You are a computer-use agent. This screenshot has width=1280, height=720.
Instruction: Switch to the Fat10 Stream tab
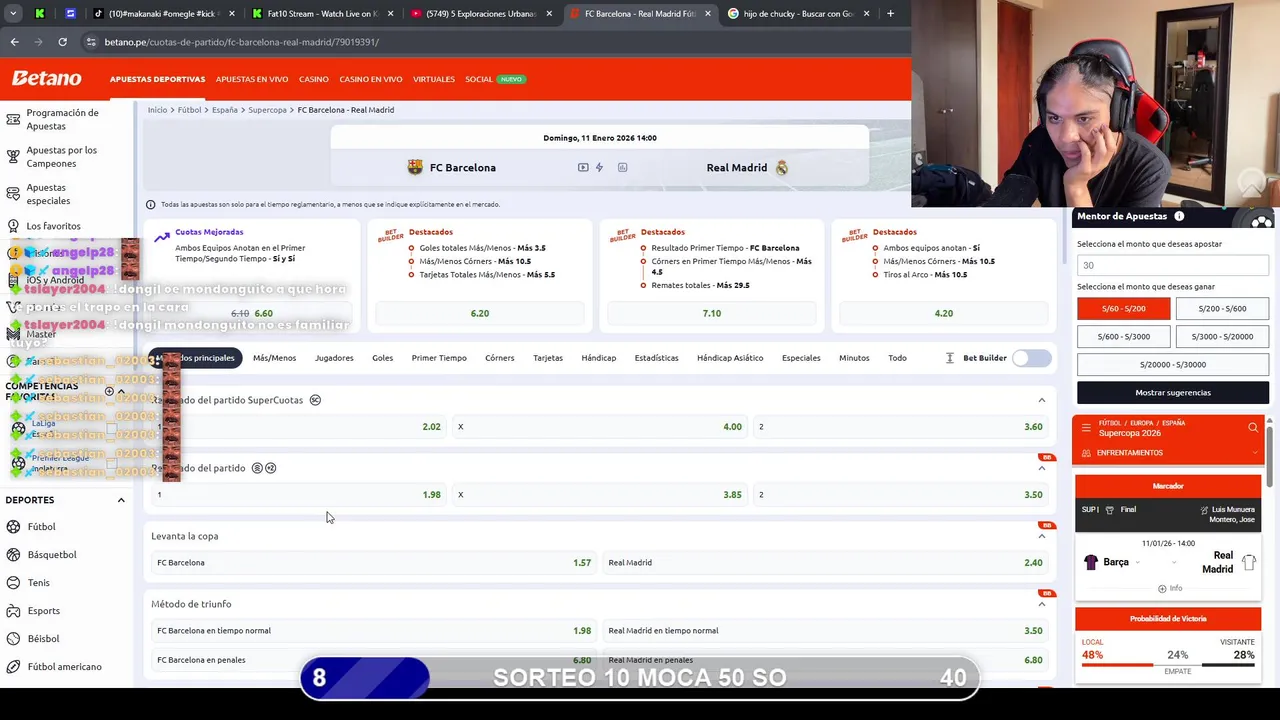(323, 14)
